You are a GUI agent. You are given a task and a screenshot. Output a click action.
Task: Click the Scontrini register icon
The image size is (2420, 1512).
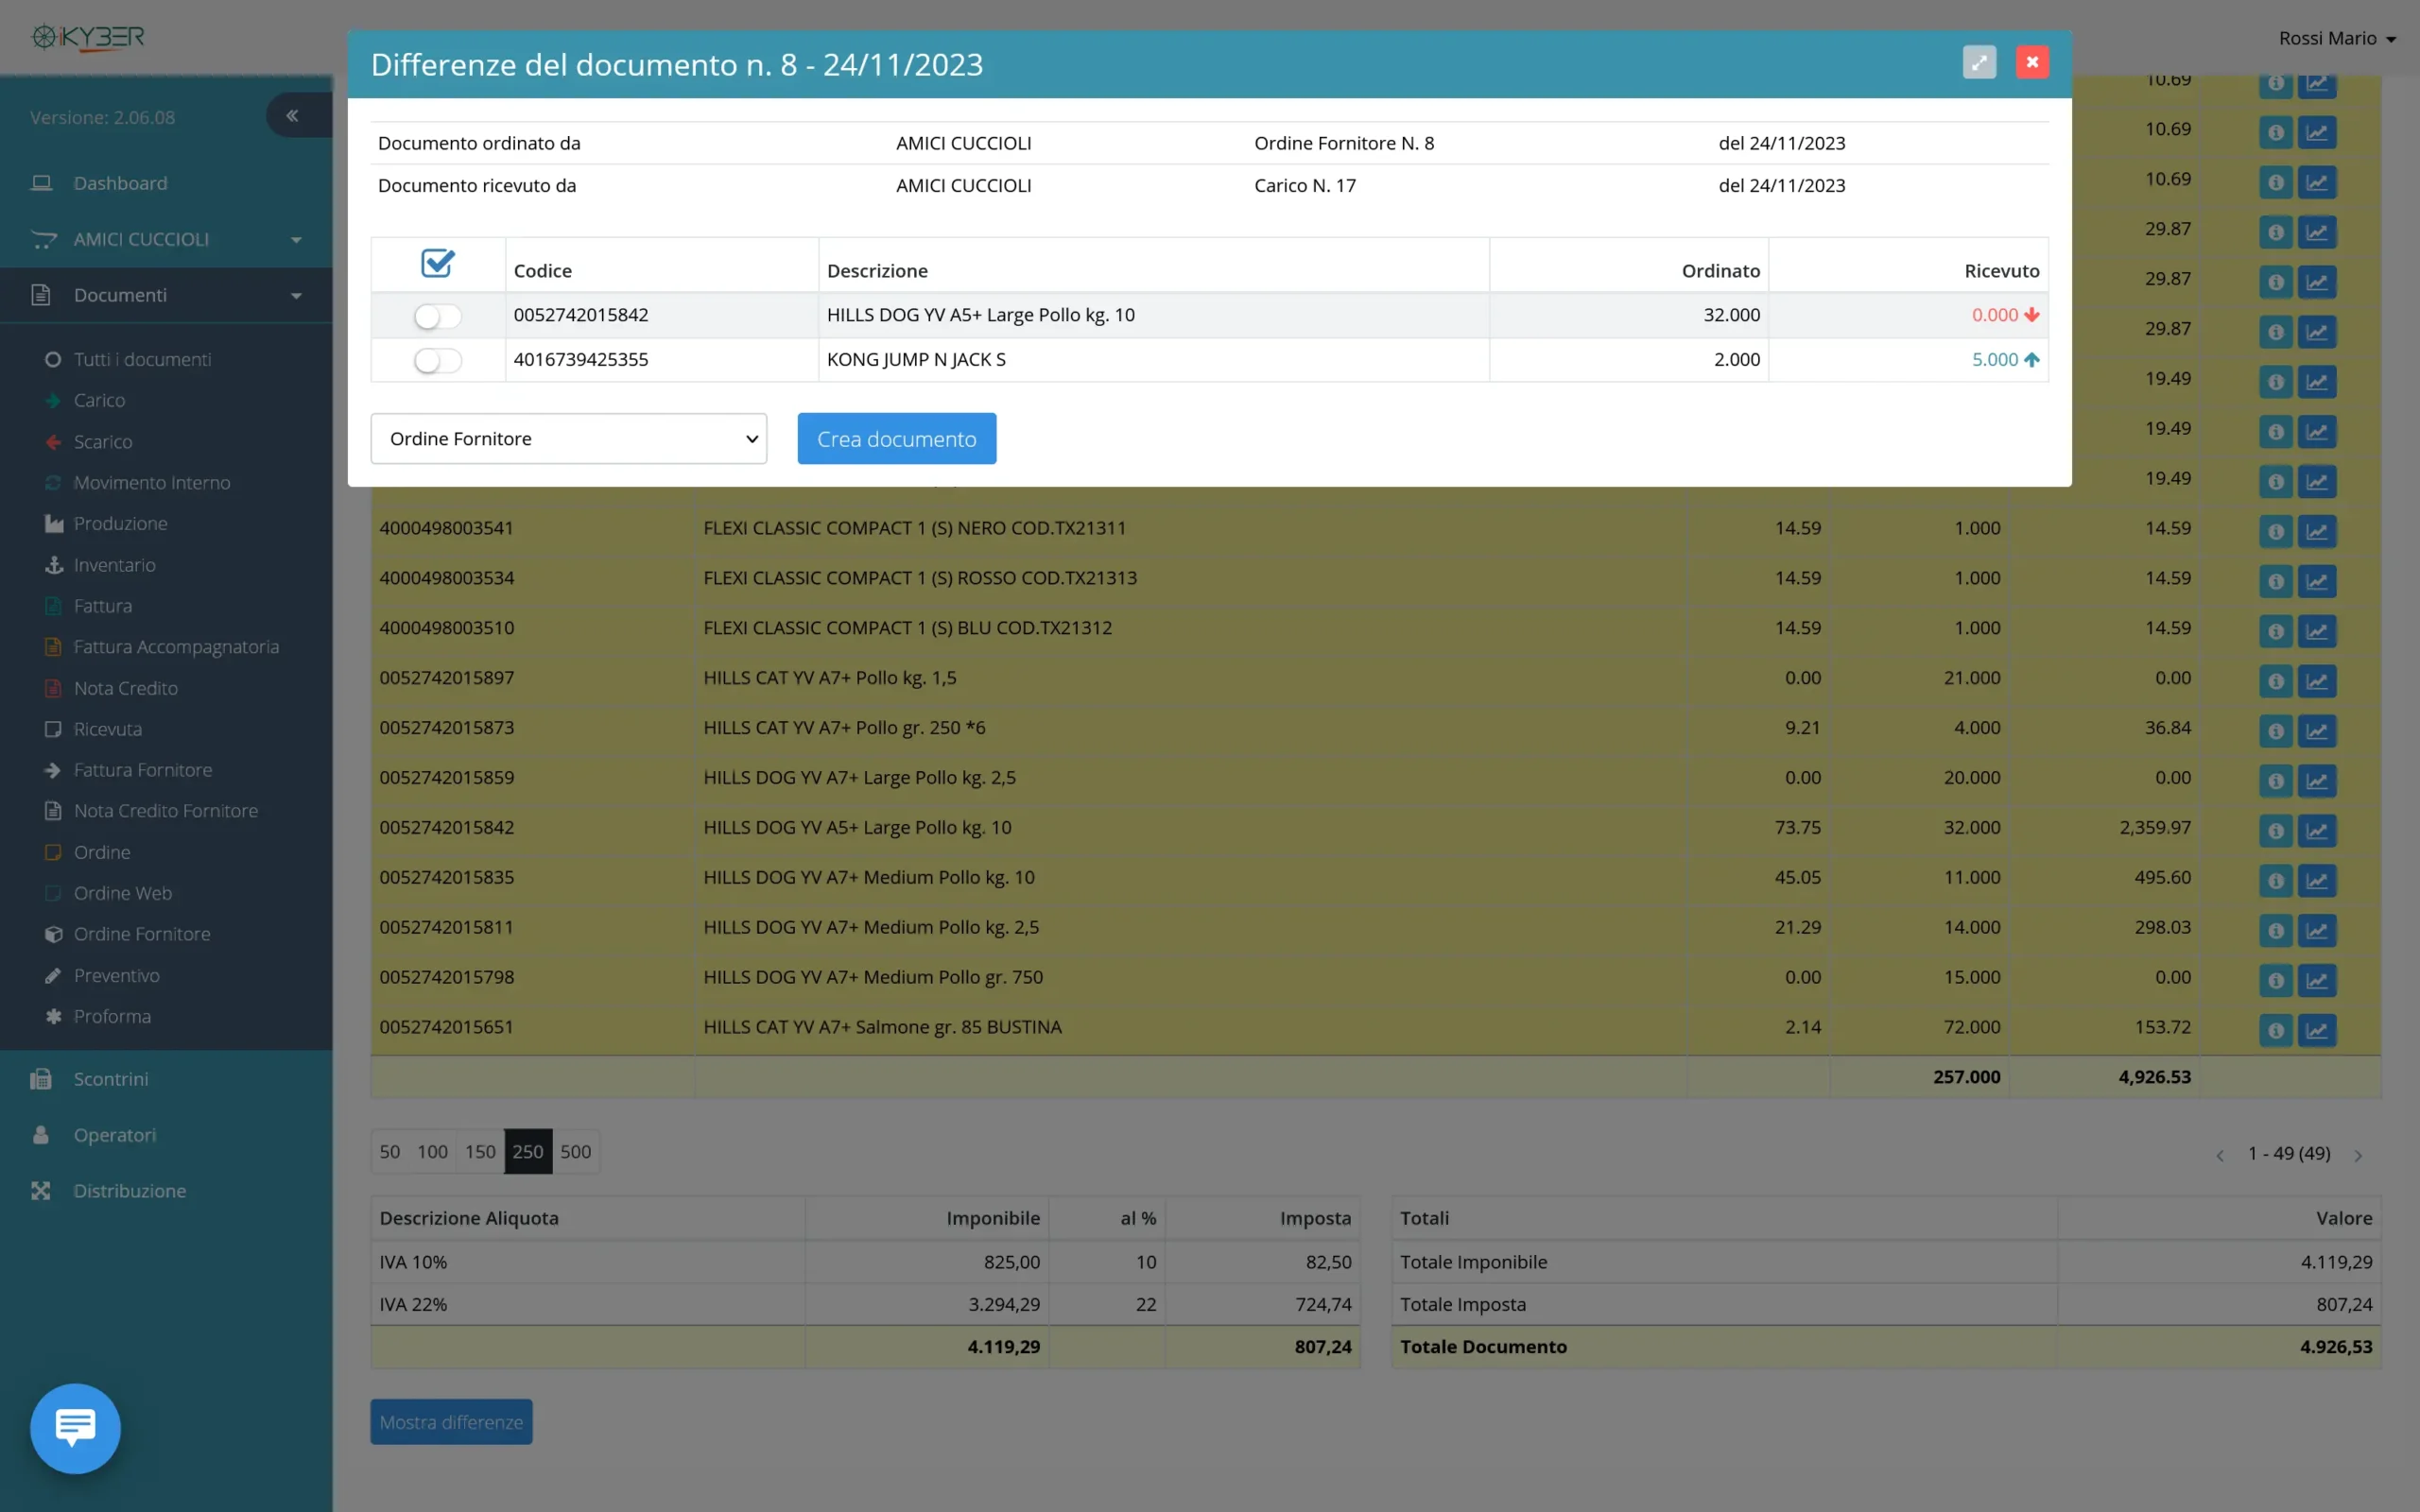(41, 1079)
